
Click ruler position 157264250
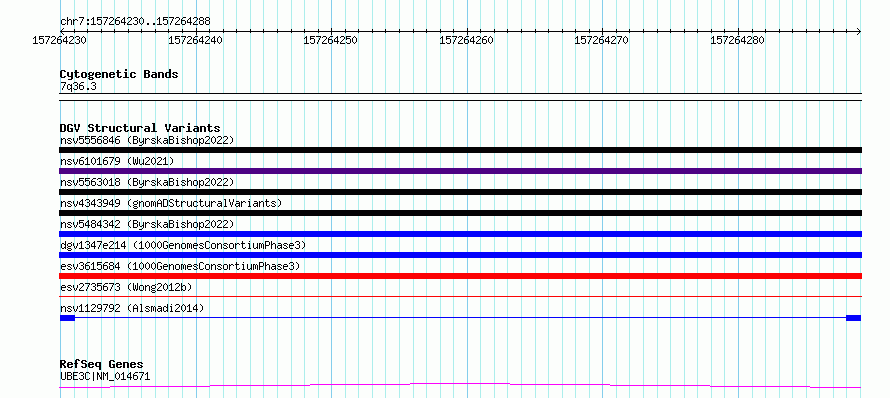click(331, 40)
